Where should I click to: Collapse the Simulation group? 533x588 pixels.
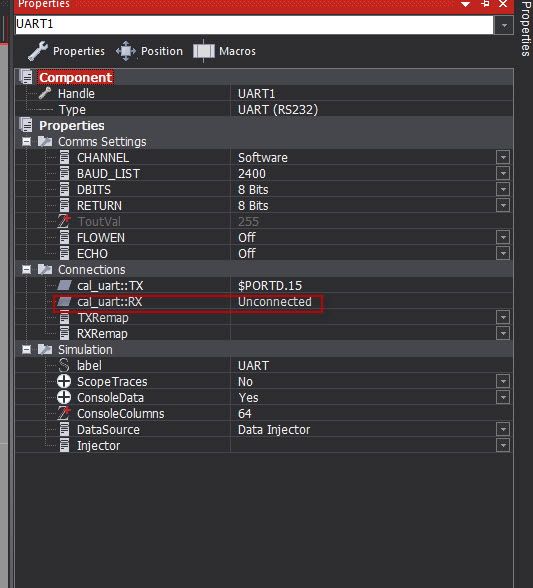pyautogui.click(x=26, y=350)
